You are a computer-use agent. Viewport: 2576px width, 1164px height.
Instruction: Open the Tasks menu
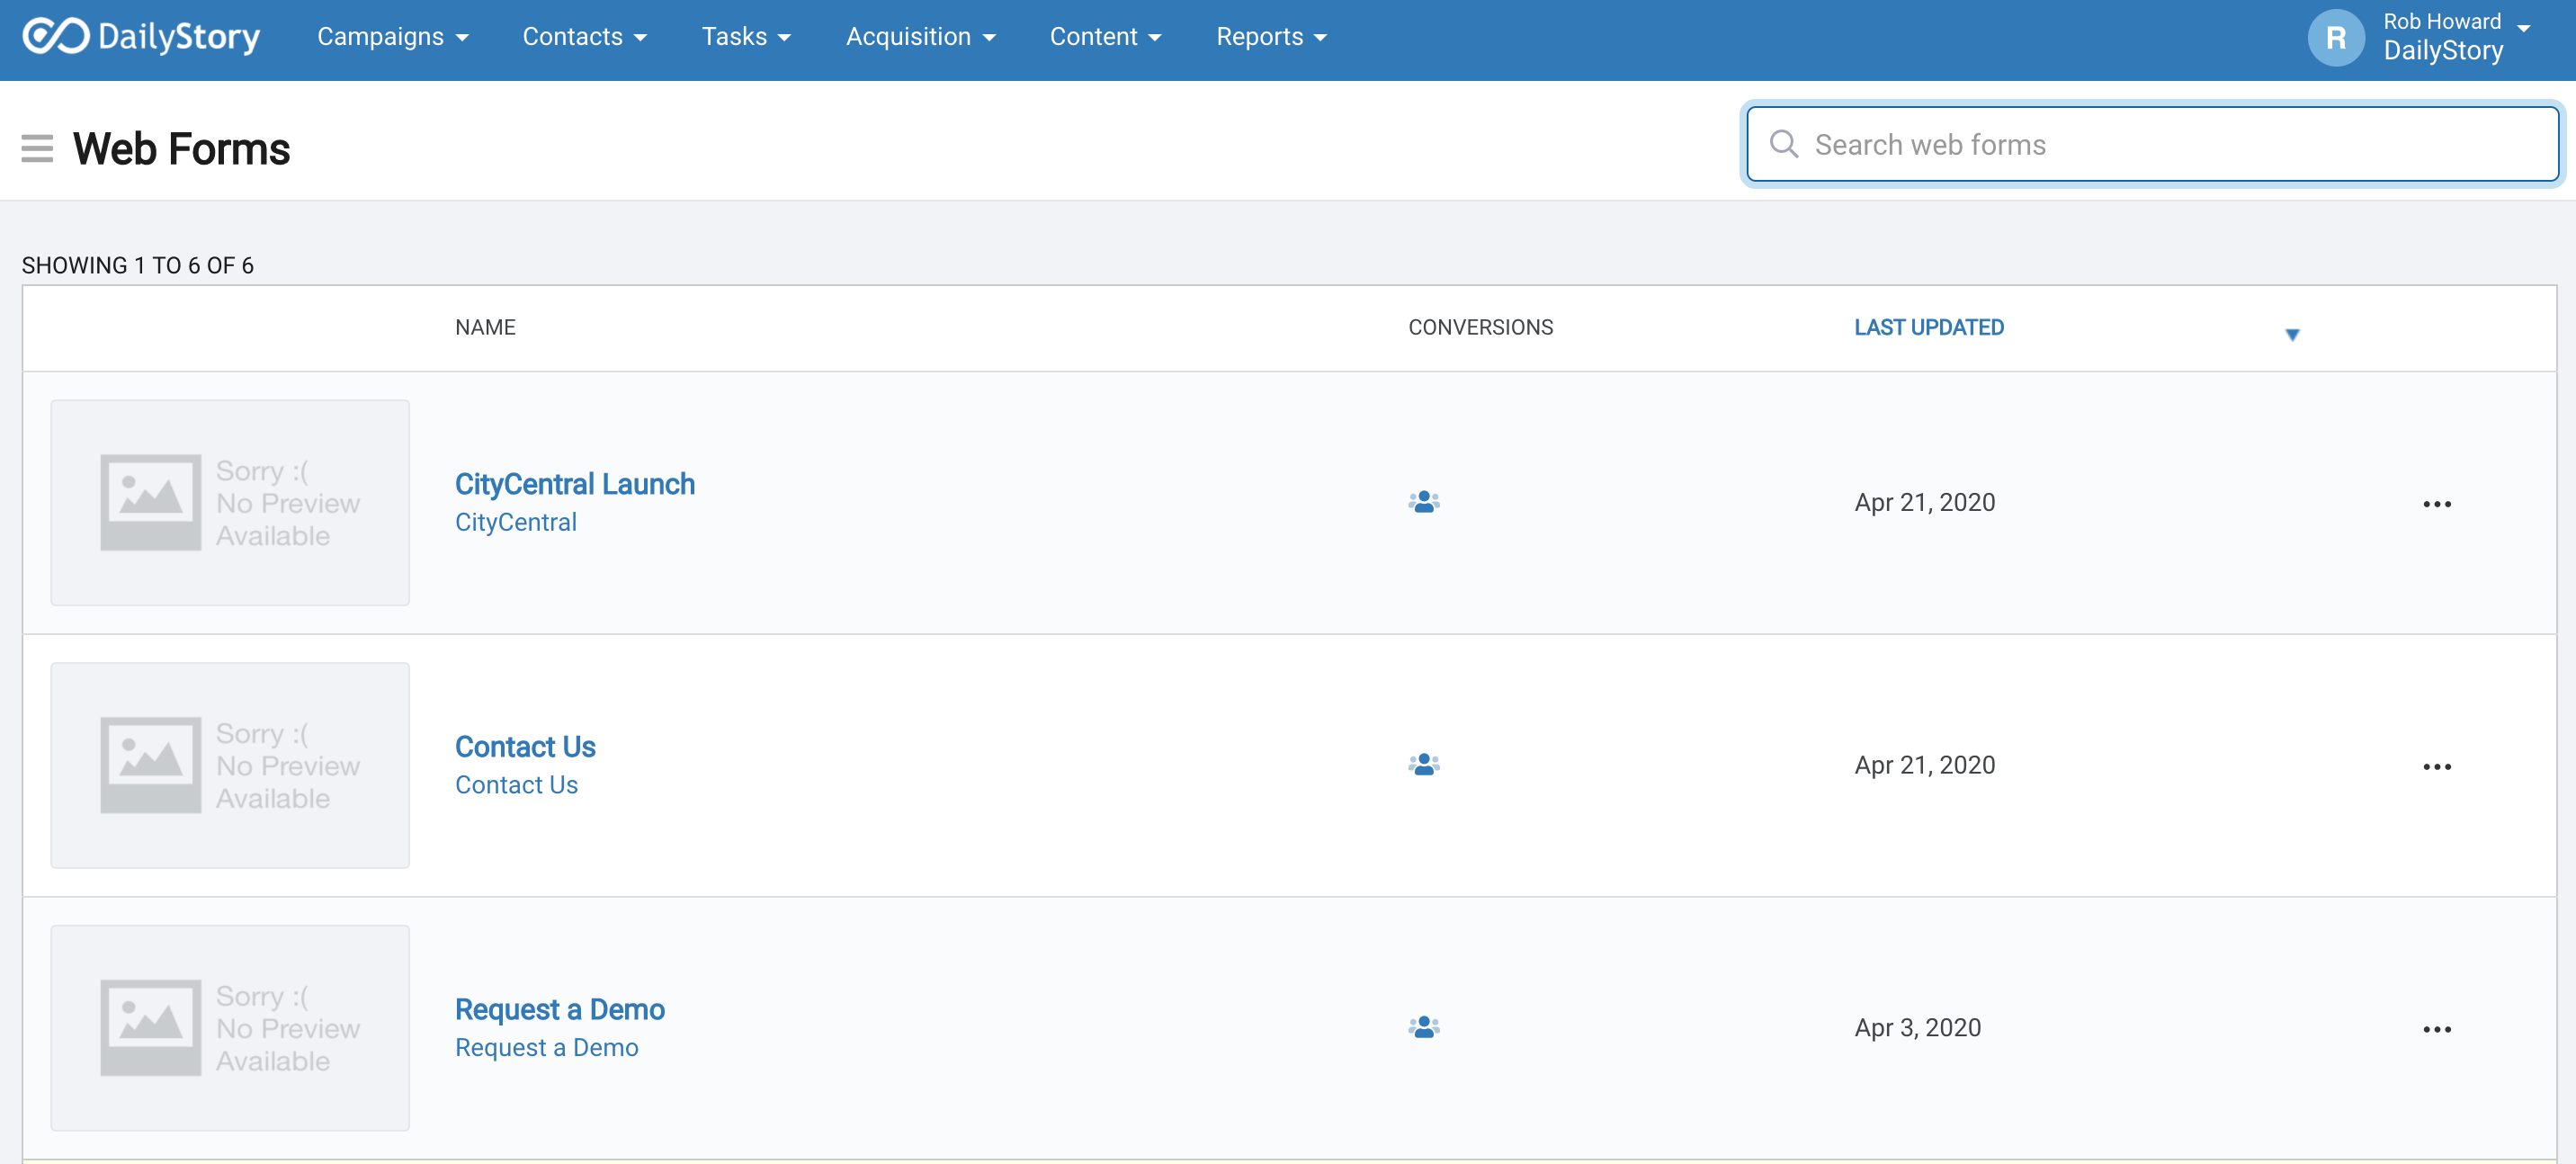[x=746, y=37]
